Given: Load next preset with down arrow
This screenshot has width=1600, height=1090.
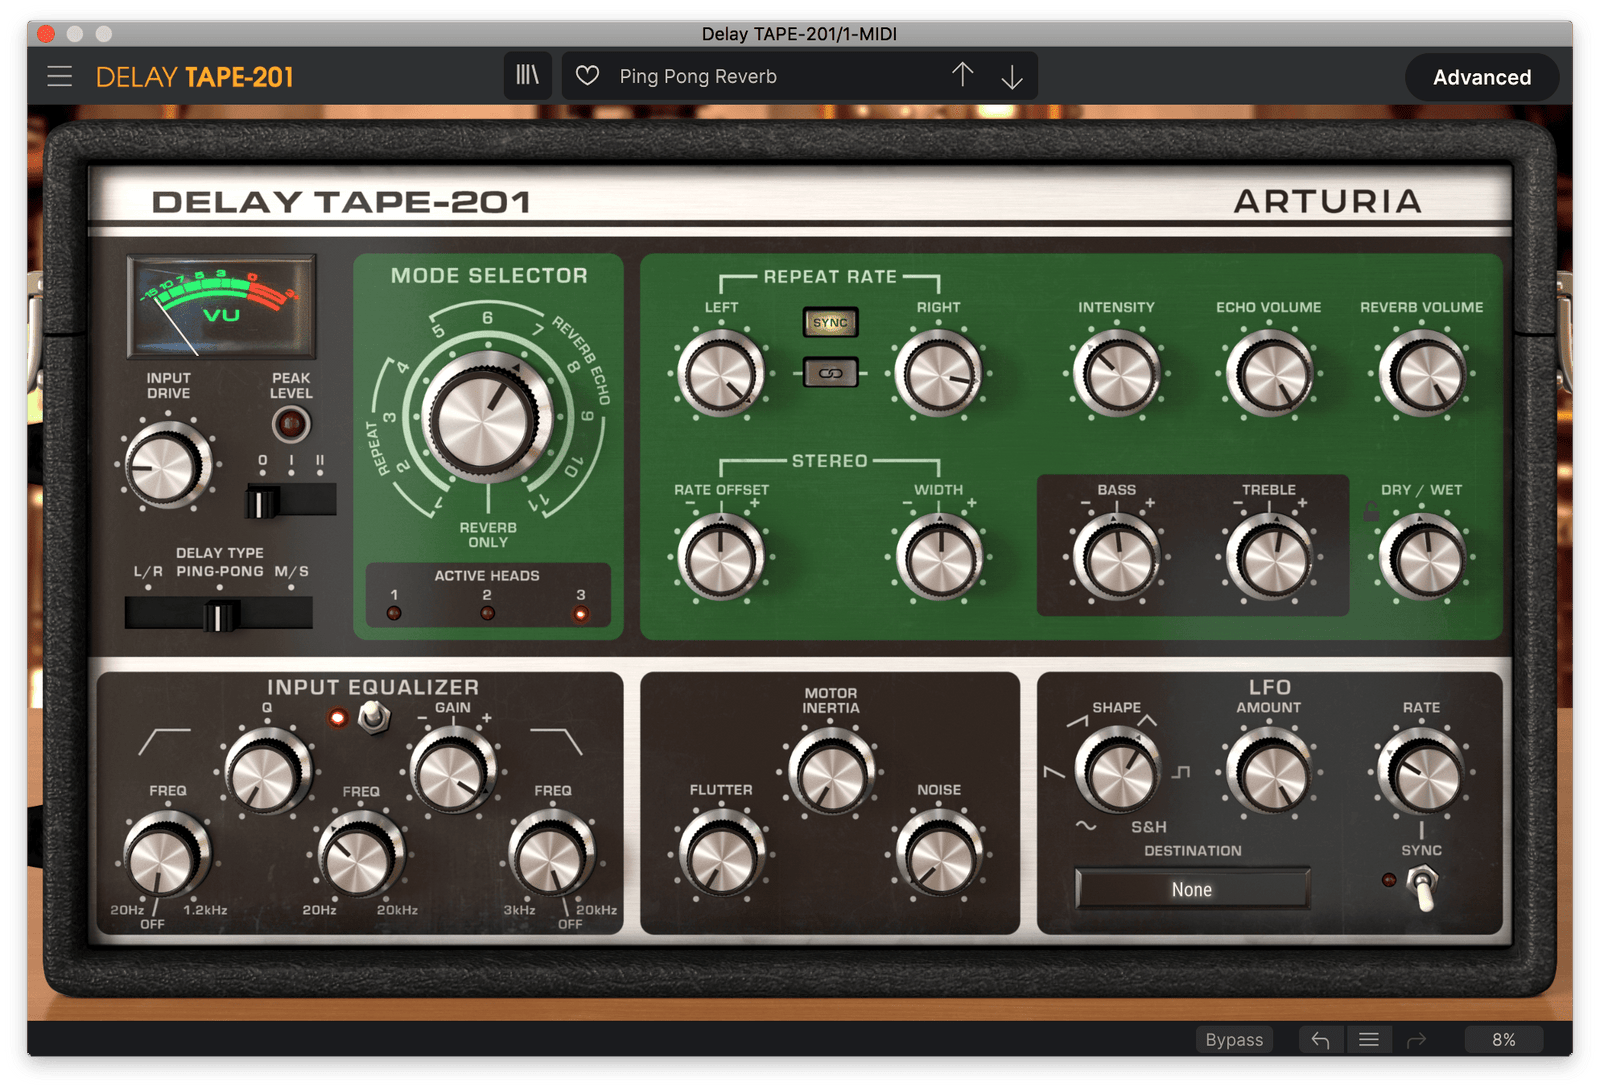Looking at the screenshot, I should pos(1012,77).
